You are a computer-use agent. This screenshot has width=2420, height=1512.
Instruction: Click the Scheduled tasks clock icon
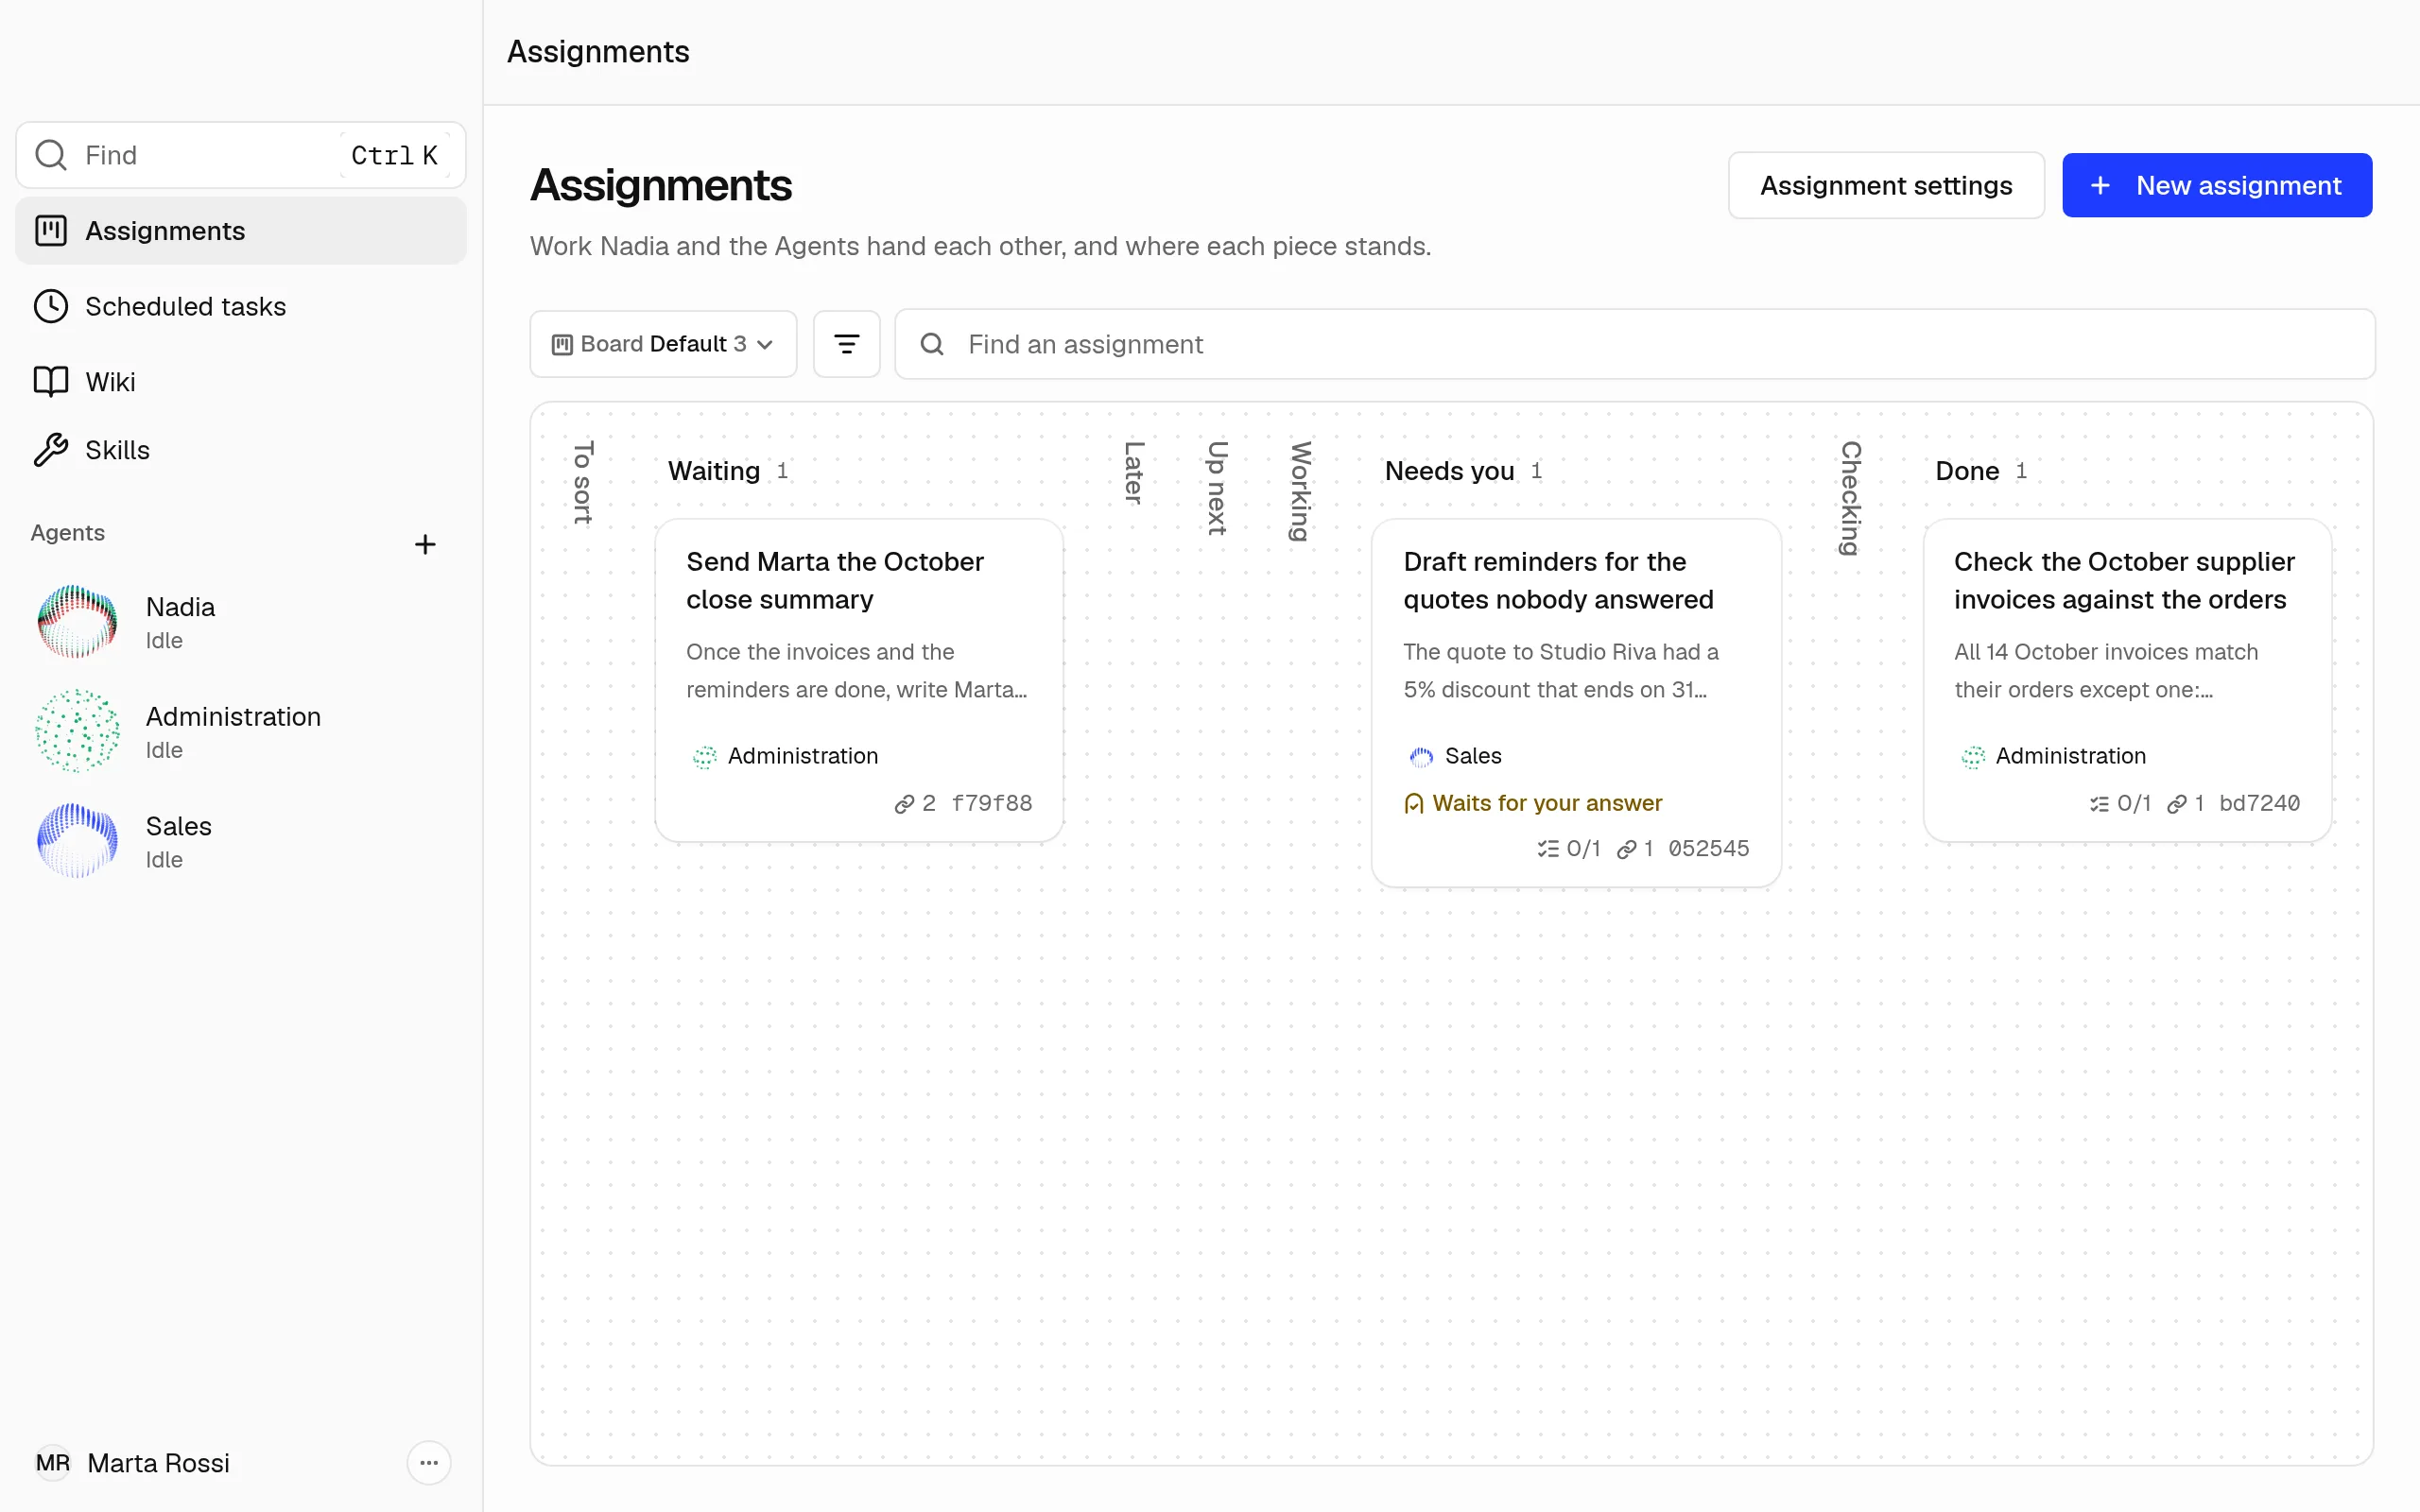(x=51, y=306)
